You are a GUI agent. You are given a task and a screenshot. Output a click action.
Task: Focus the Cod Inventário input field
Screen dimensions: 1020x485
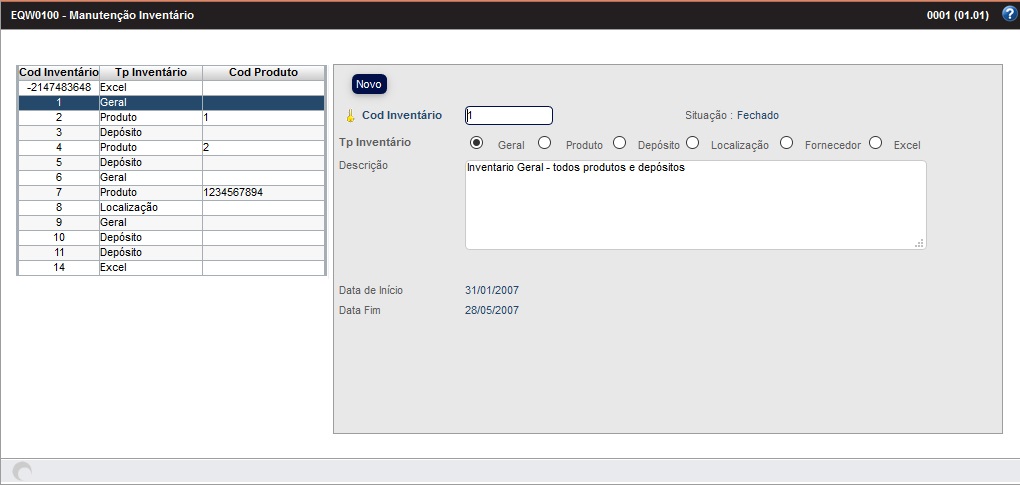coord(509,116)
